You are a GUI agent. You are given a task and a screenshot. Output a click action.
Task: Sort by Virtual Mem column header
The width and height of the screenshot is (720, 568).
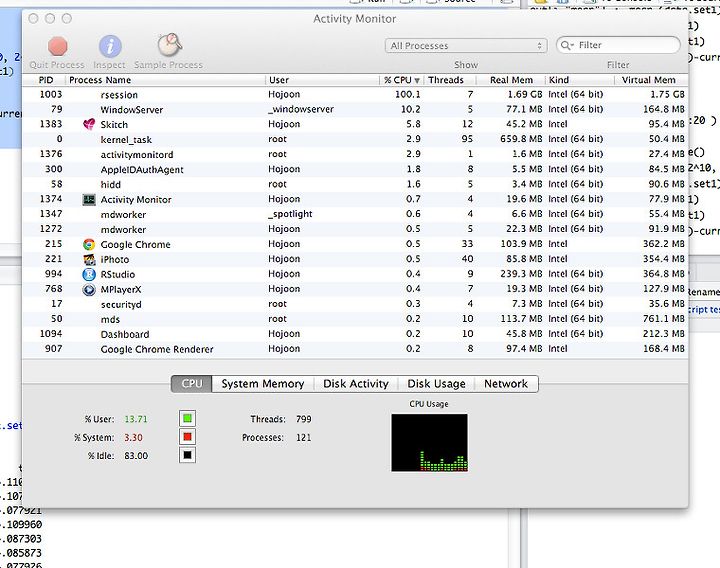(651, 80)
